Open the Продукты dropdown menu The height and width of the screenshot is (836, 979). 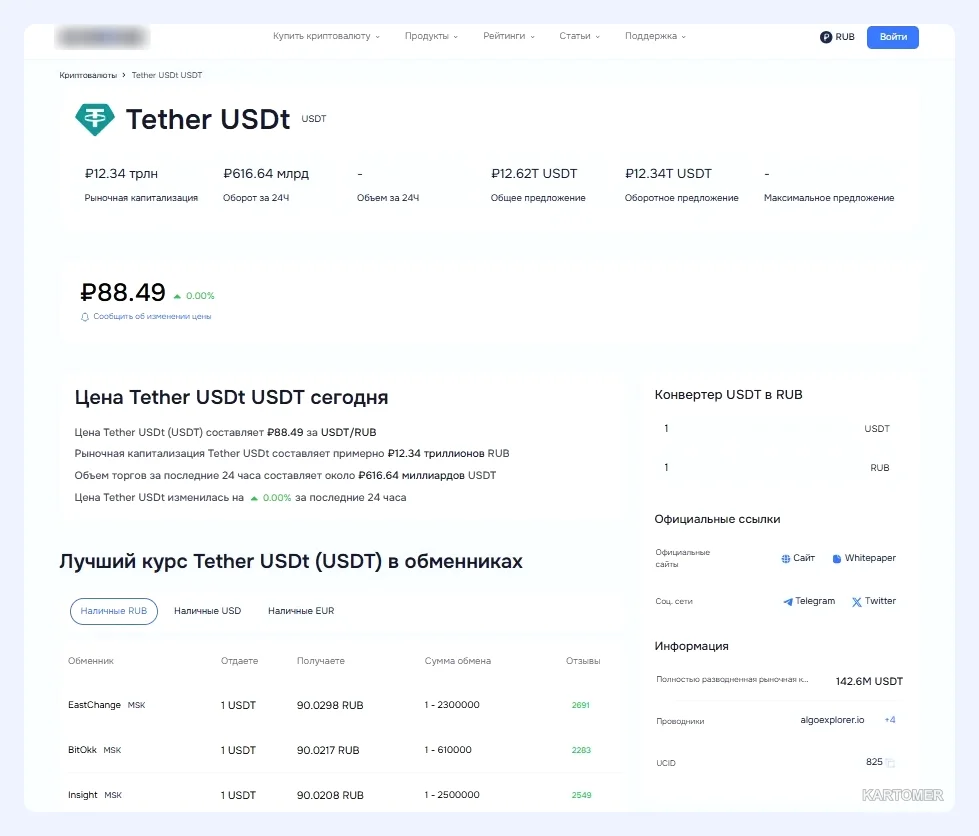coord(431,36)
